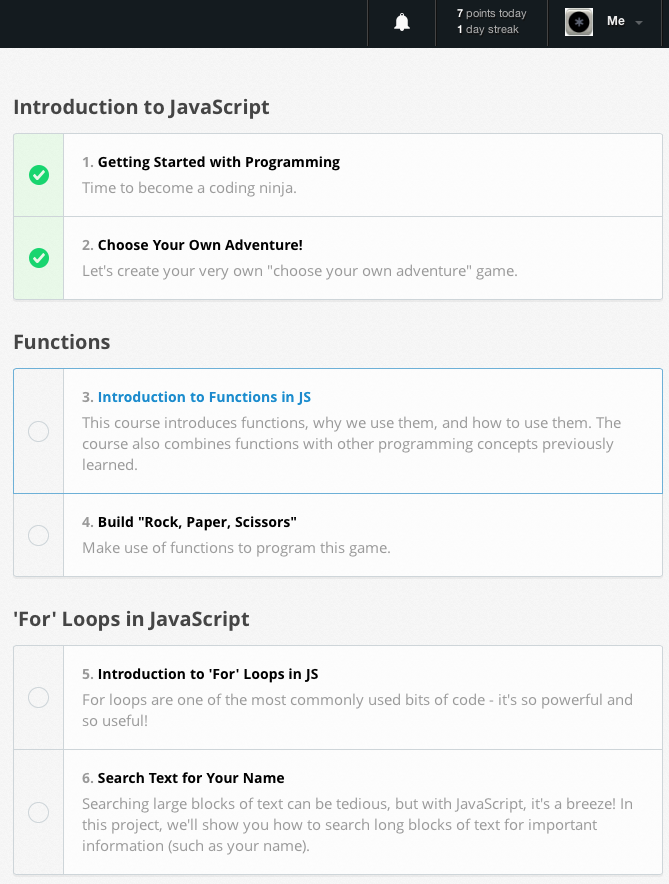
Task: Select the circle beside Introduction to Functions
Action: (x=38, y=431)
